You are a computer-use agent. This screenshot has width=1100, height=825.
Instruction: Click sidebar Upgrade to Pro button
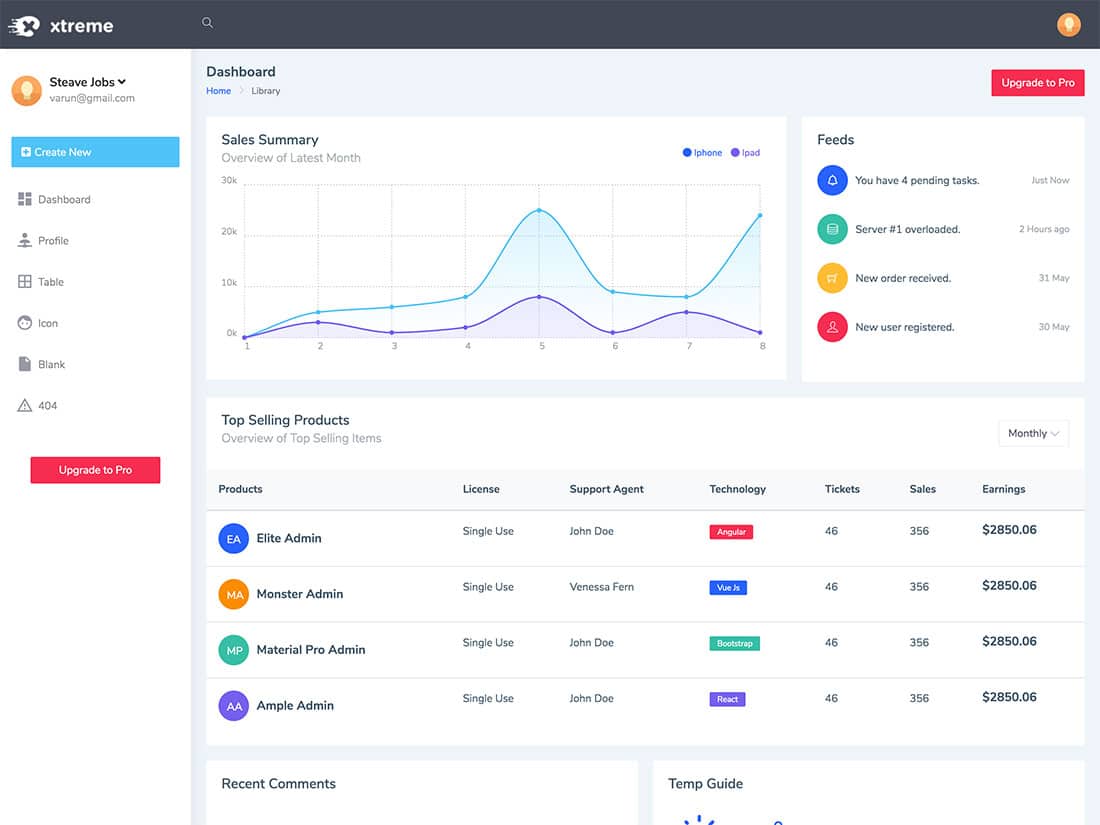(95, 470)
